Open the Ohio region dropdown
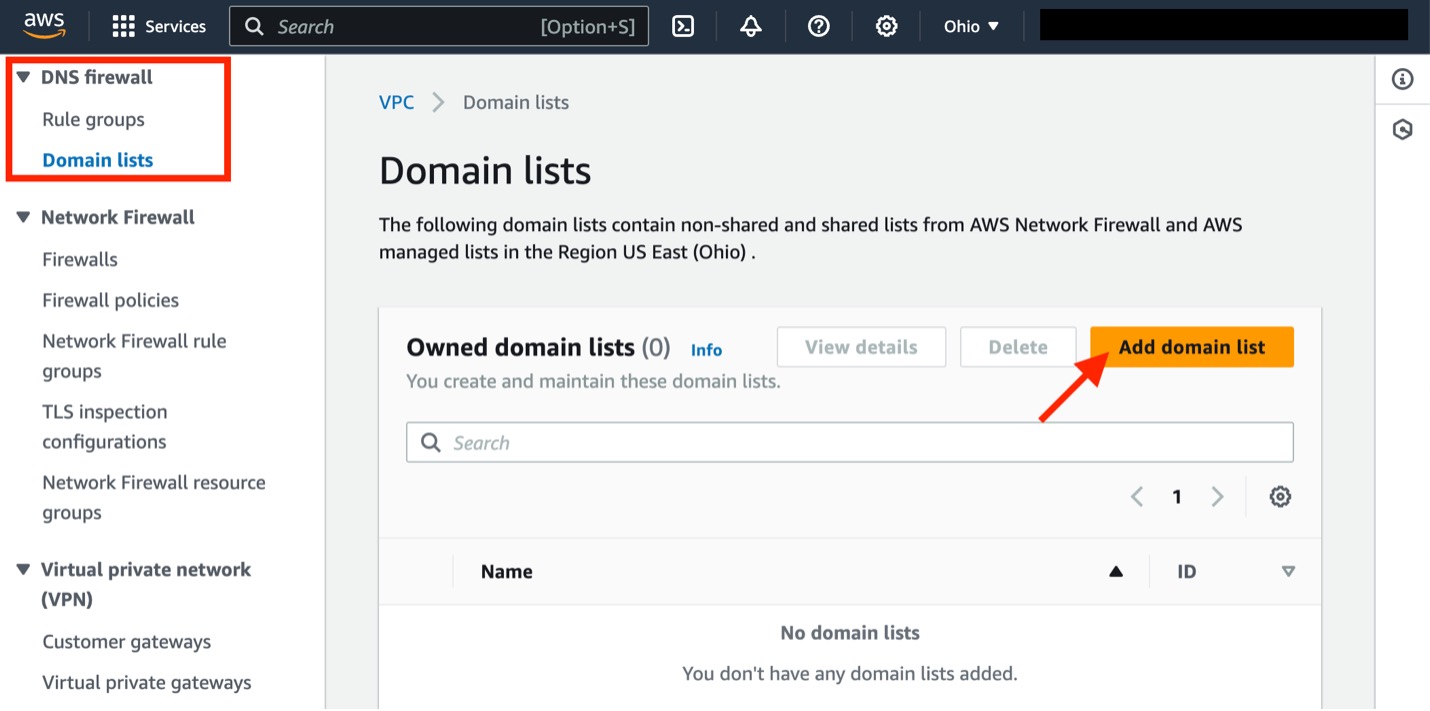Screen dimensions: 1430x711 tap(972, 26)
